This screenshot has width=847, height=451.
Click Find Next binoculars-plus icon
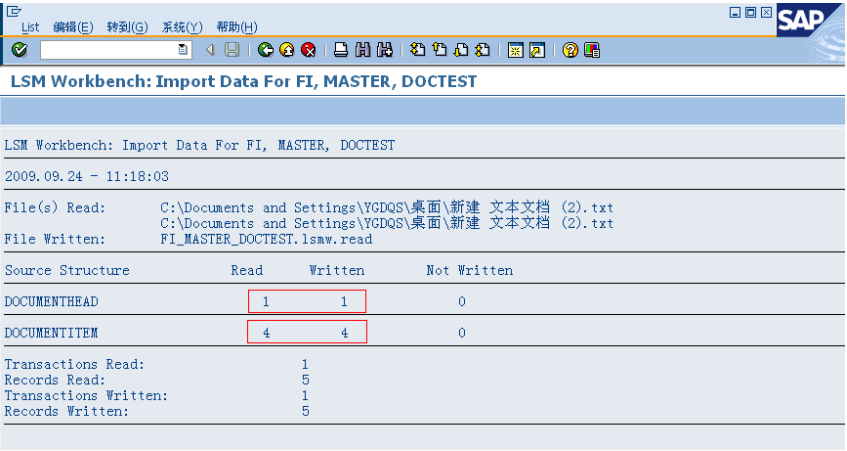tap(385, 50)
